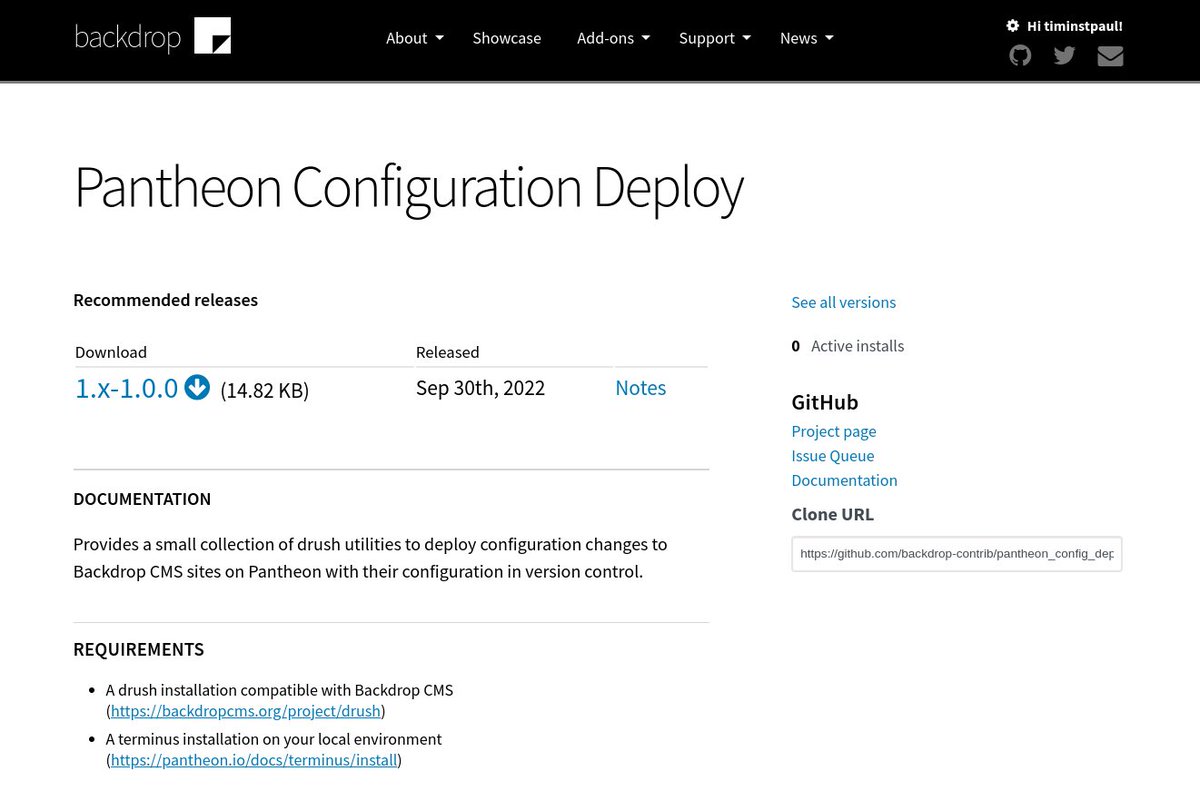This screenshot has width=1200, height=791.
Task: Expand the Support dropdown menu
Action: pos(715,38)
